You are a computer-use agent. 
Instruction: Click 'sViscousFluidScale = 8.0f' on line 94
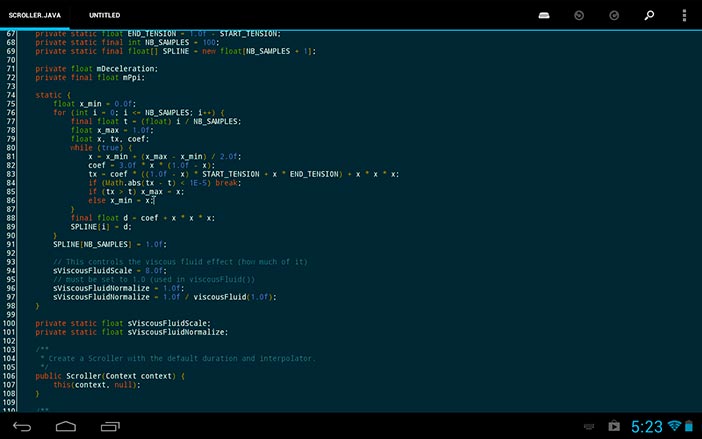click(x=110, y=271)
